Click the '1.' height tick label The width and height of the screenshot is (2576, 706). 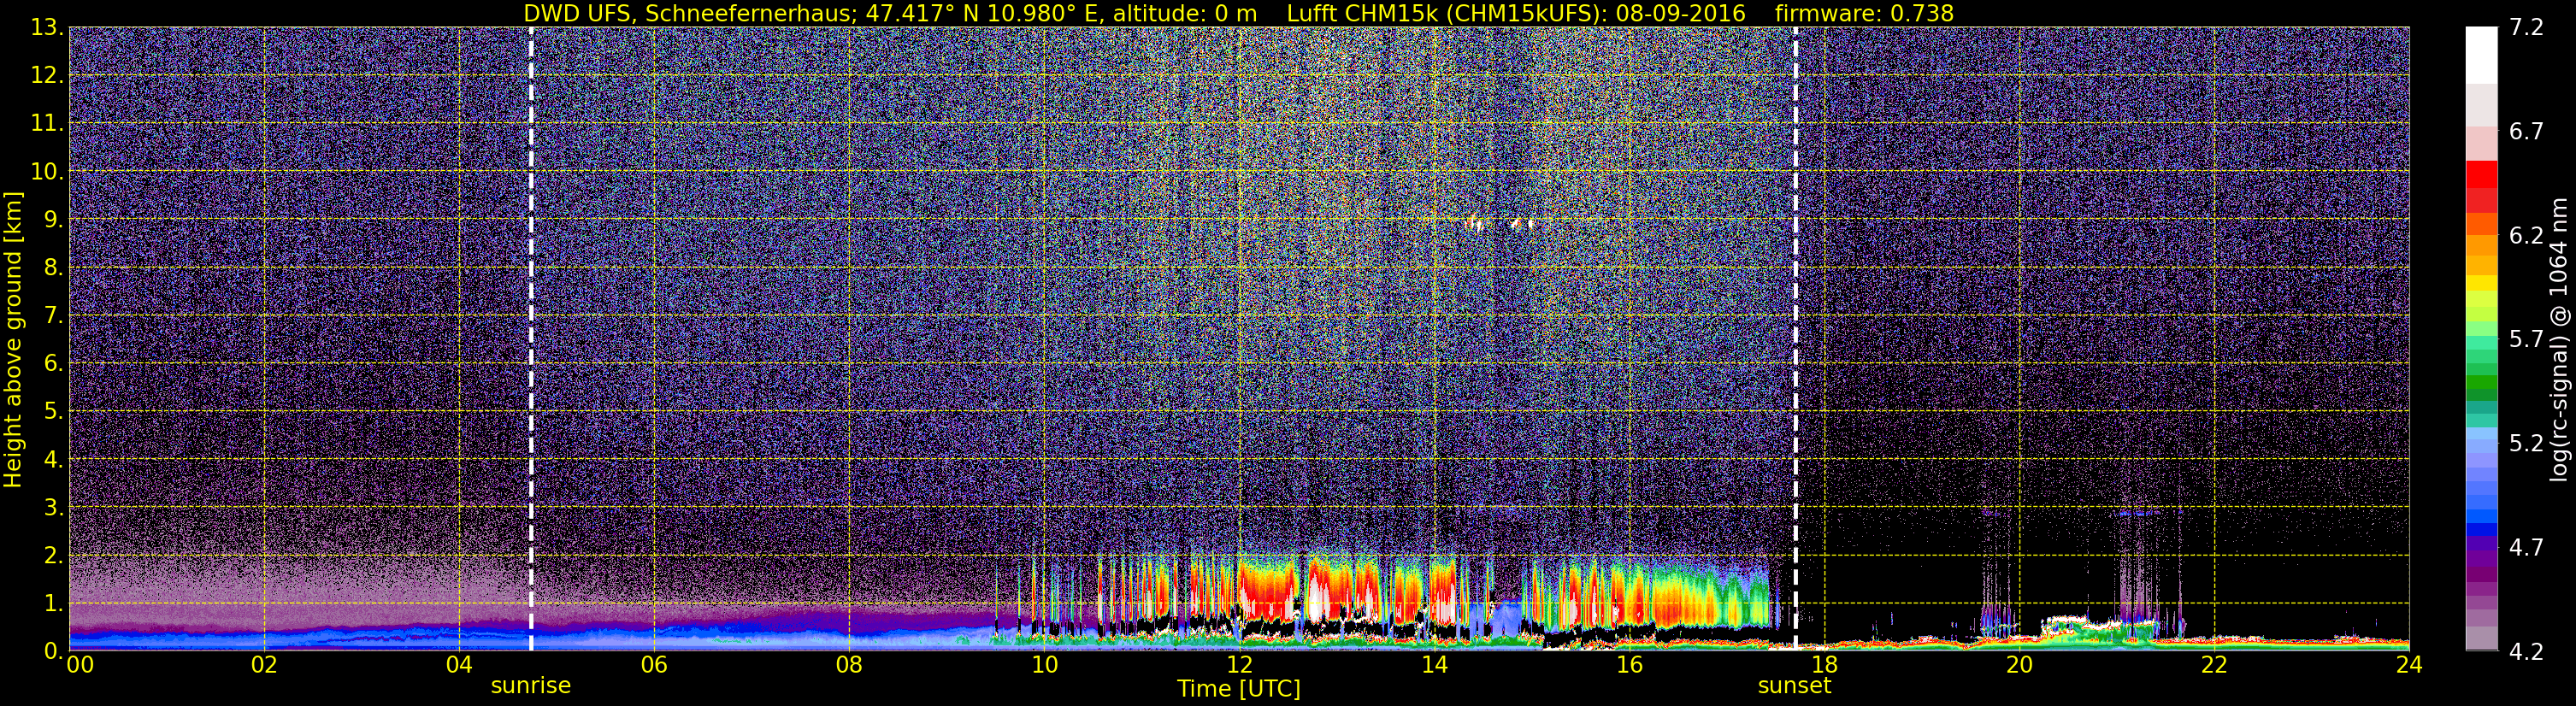(x=54, y=603)
